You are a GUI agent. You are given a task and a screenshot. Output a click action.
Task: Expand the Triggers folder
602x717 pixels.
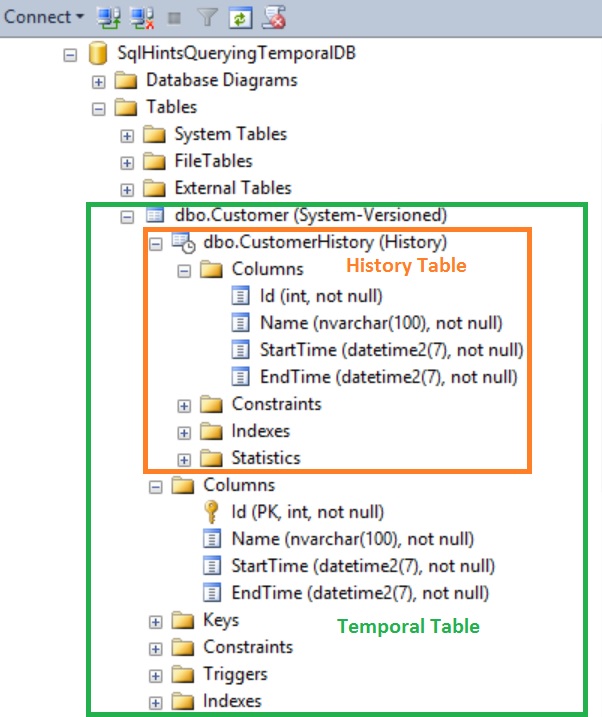pyautogui.click(x=155, y=675)
